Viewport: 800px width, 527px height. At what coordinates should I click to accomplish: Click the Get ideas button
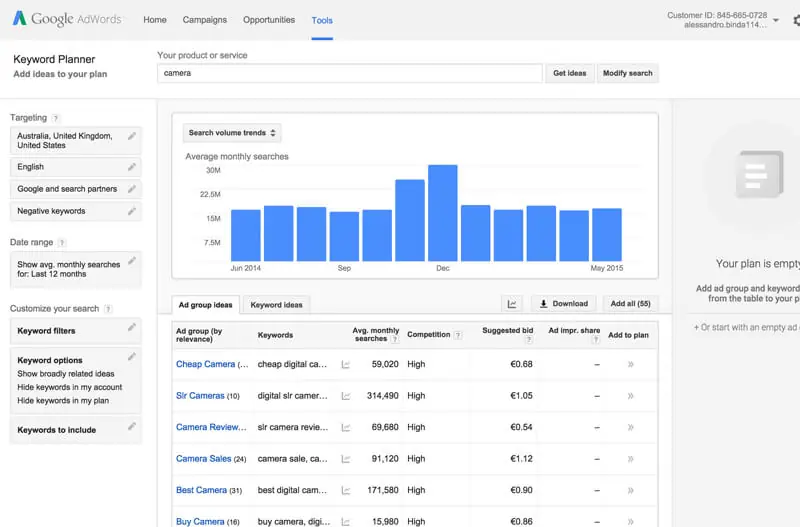click(x=570, y=73)
